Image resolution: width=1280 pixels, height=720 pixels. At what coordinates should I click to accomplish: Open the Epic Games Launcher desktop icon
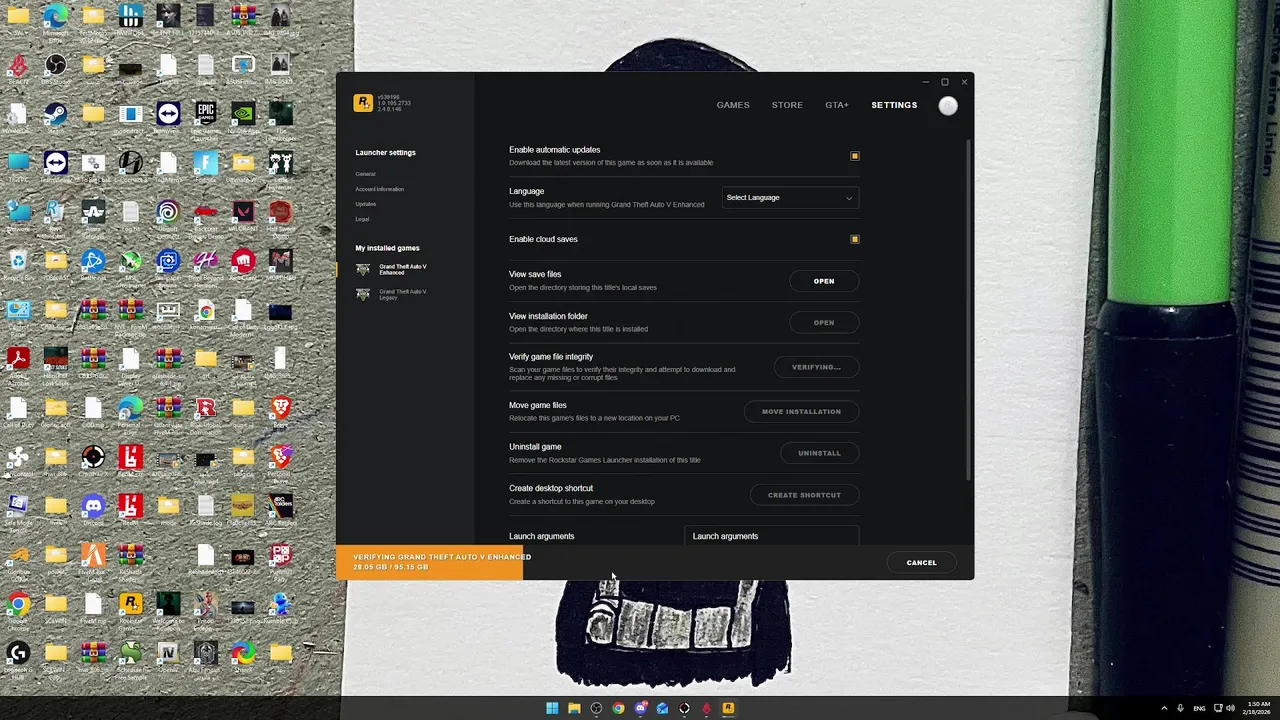coord(206,118)
